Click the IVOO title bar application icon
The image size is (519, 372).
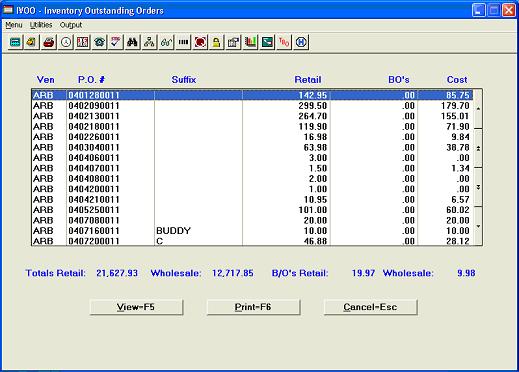[8, 10]
